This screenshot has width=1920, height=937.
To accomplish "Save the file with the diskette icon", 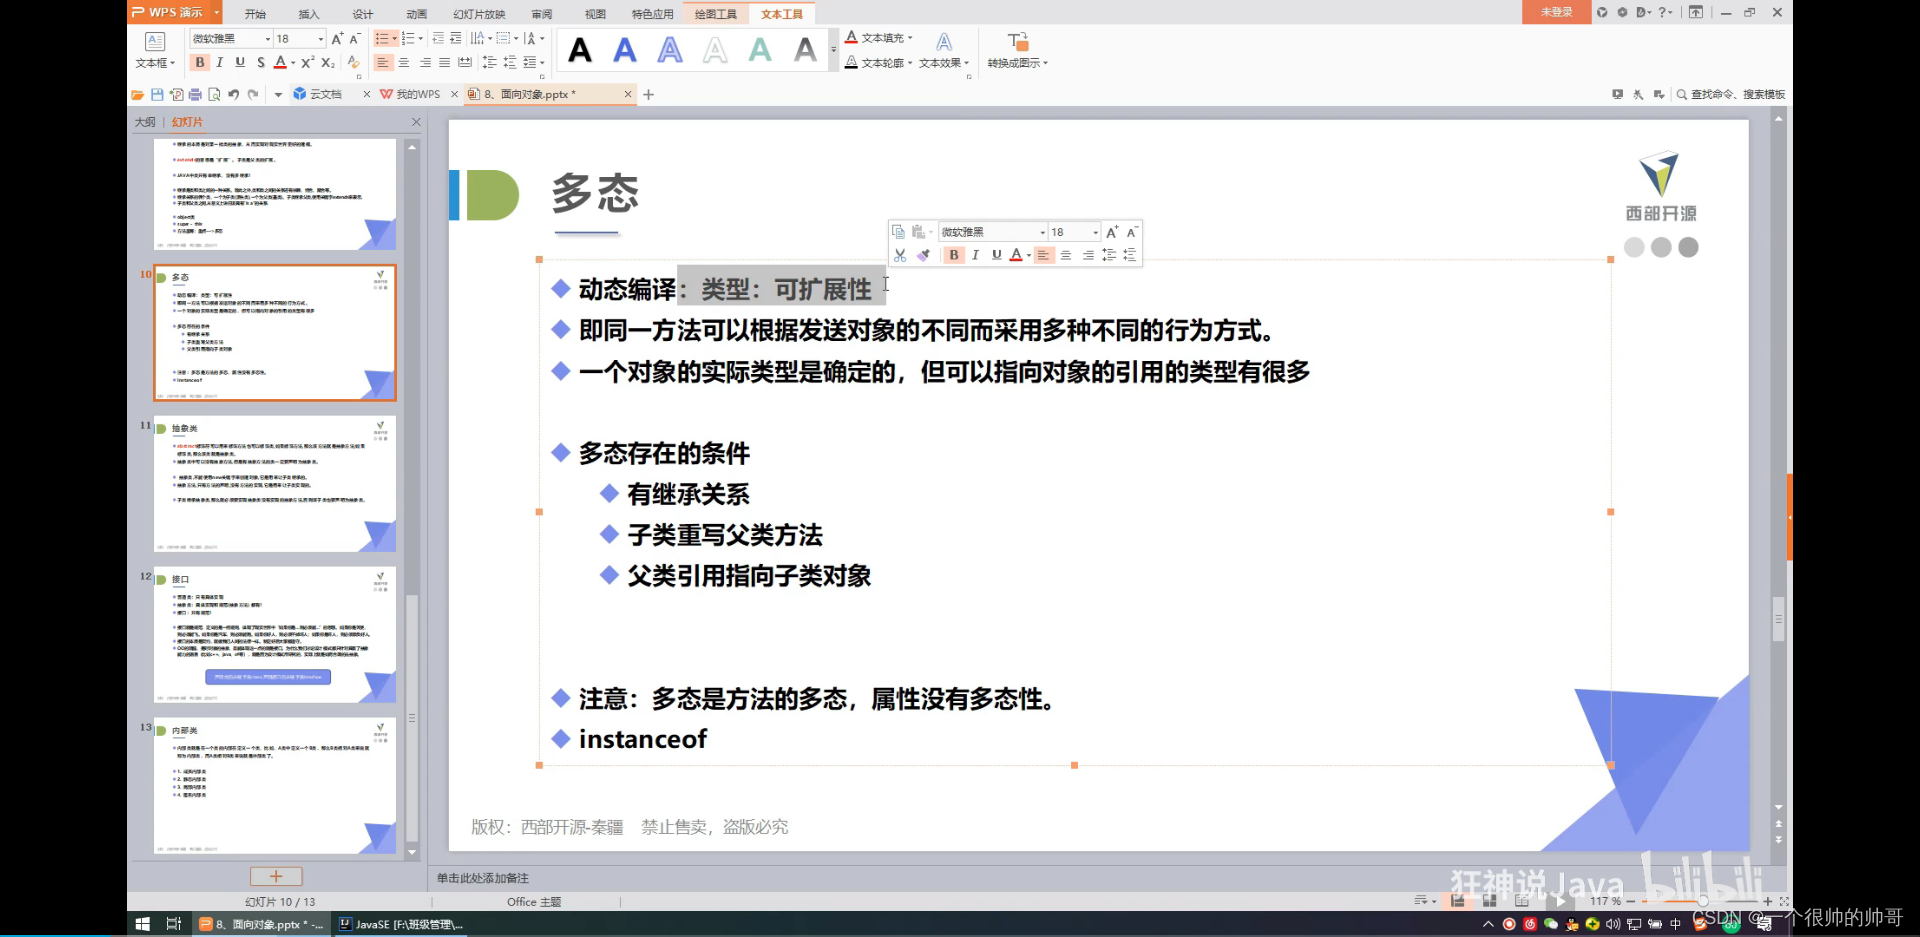I will (x=157, y=94).
